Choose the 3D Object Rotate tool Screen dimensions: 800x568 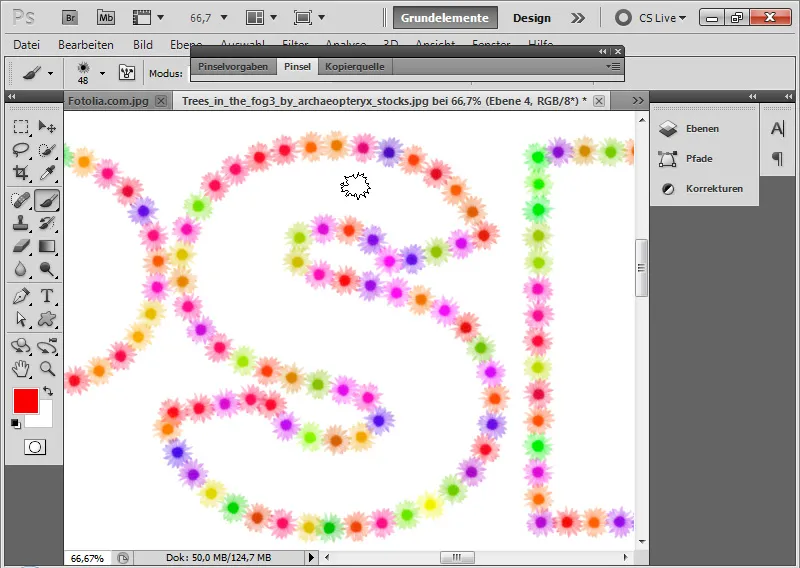(x=21, y=346)
